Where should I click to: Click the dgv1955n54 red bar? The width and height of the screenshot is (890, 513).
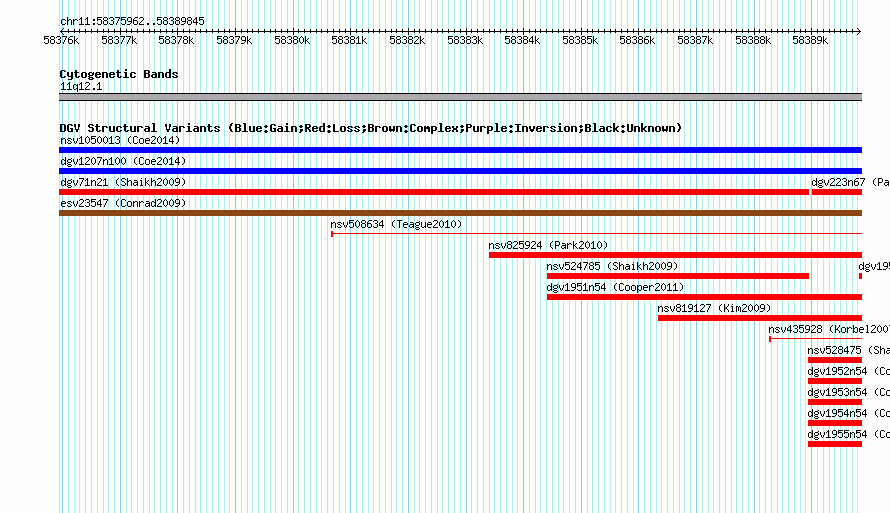835,444
